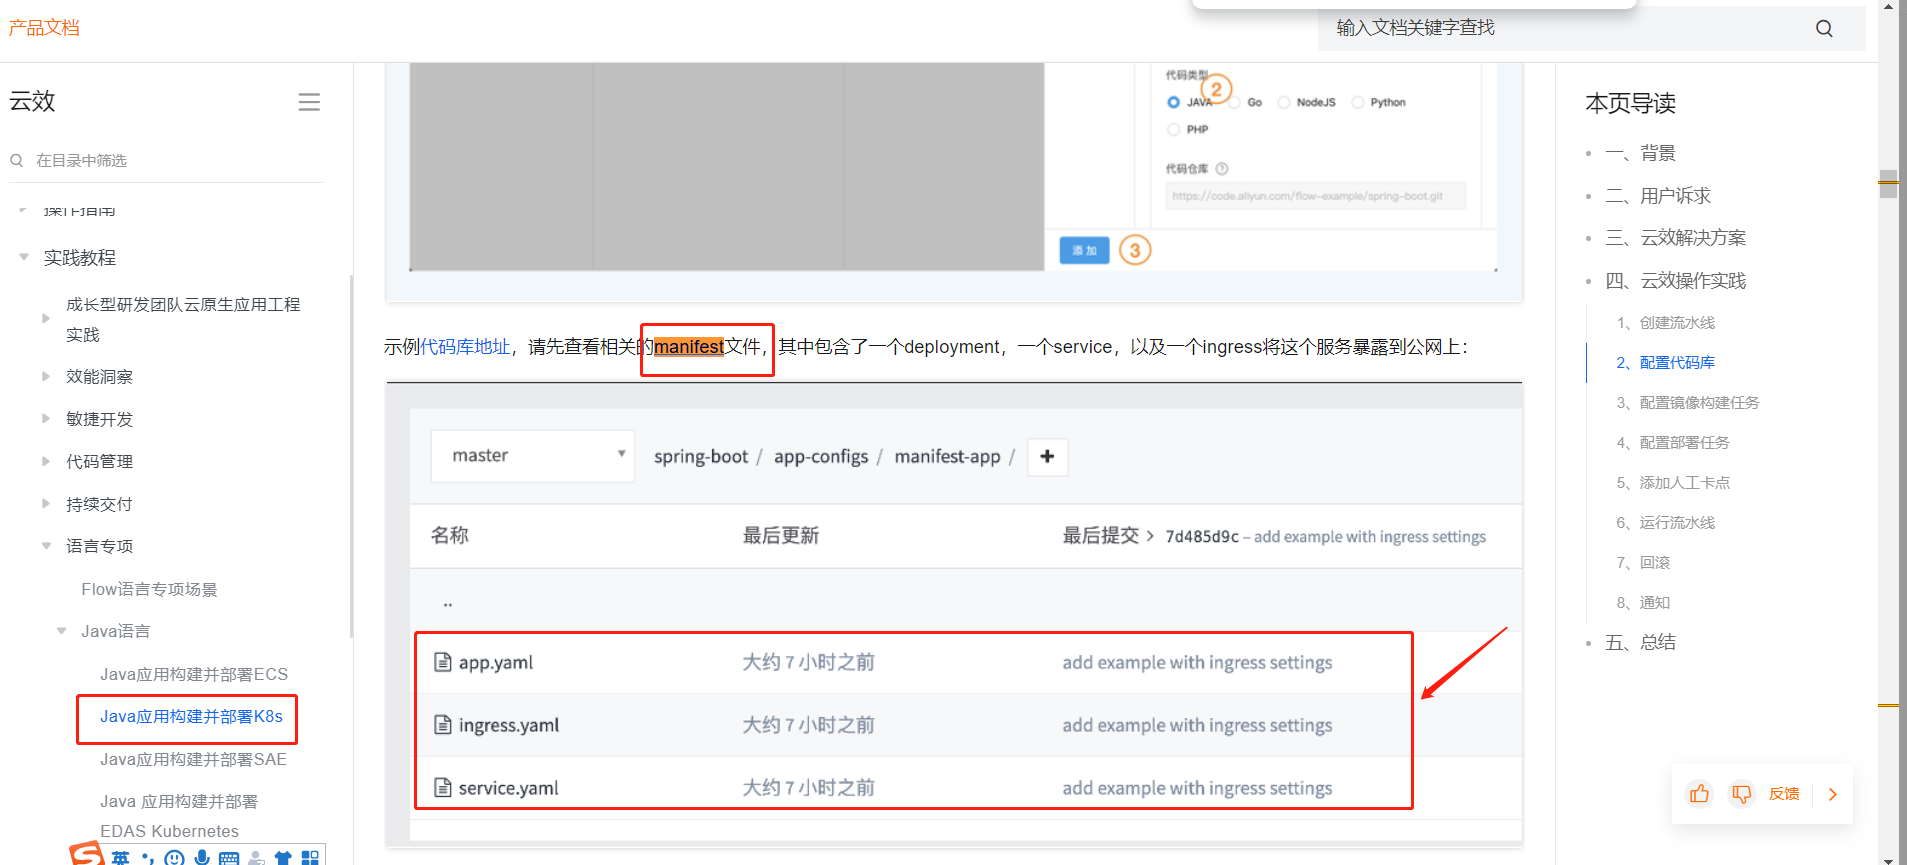Click the app.yaml file icon

(443, 662)
